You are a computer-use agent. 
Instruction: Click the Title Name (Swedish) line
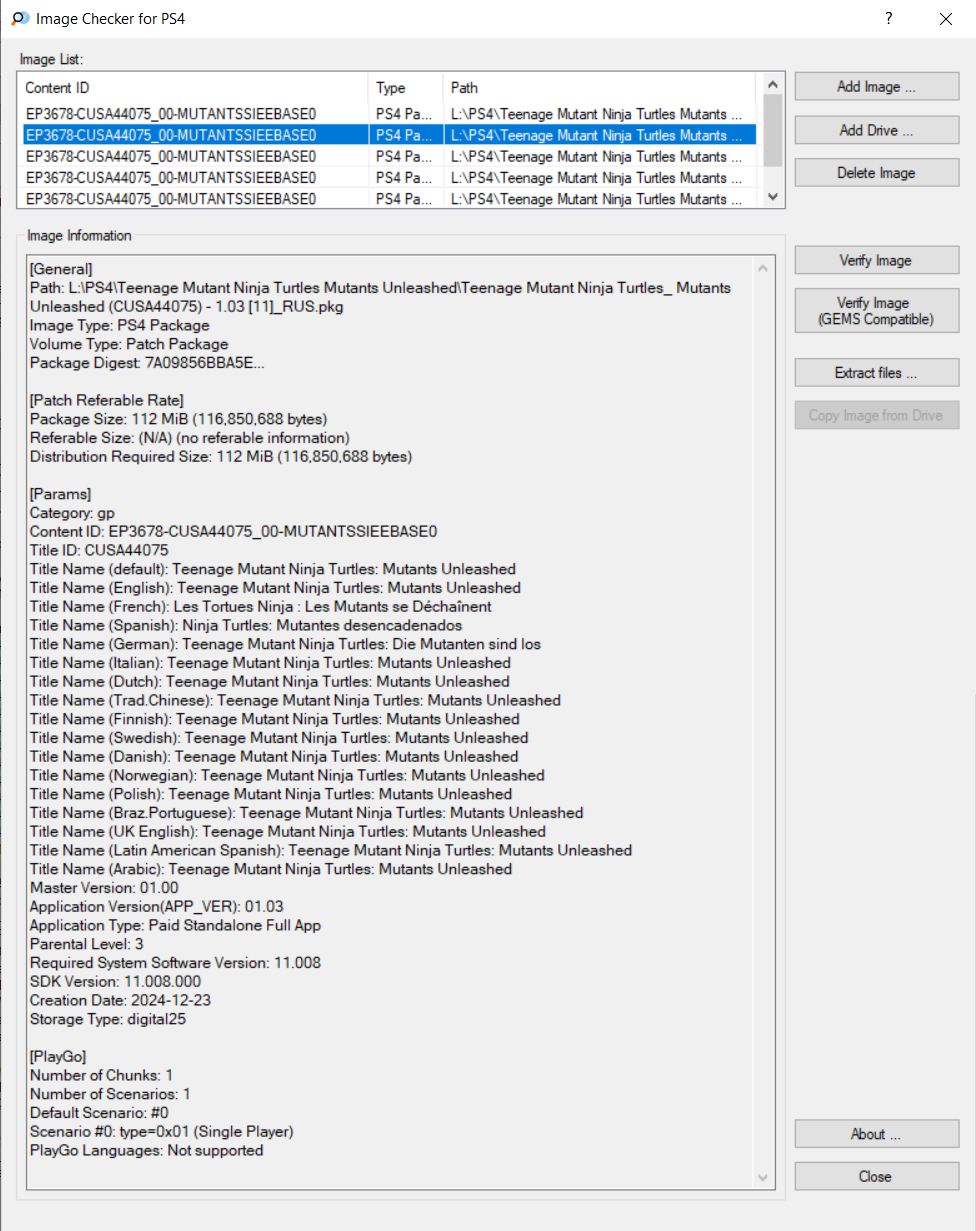tap(279, 738)
